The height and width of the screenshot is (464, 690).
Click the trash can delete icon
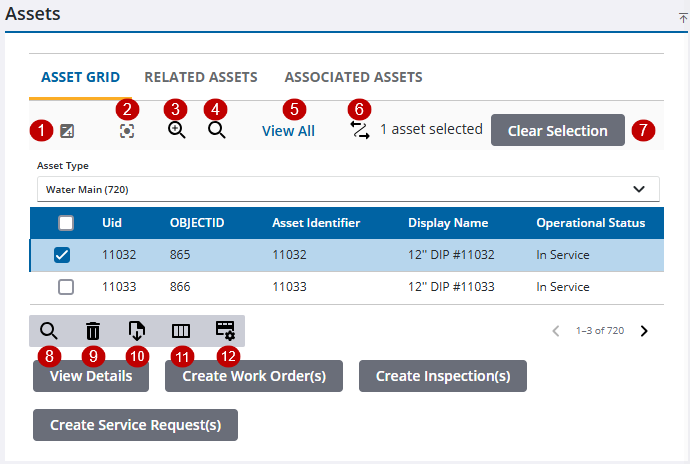point(93,330)
